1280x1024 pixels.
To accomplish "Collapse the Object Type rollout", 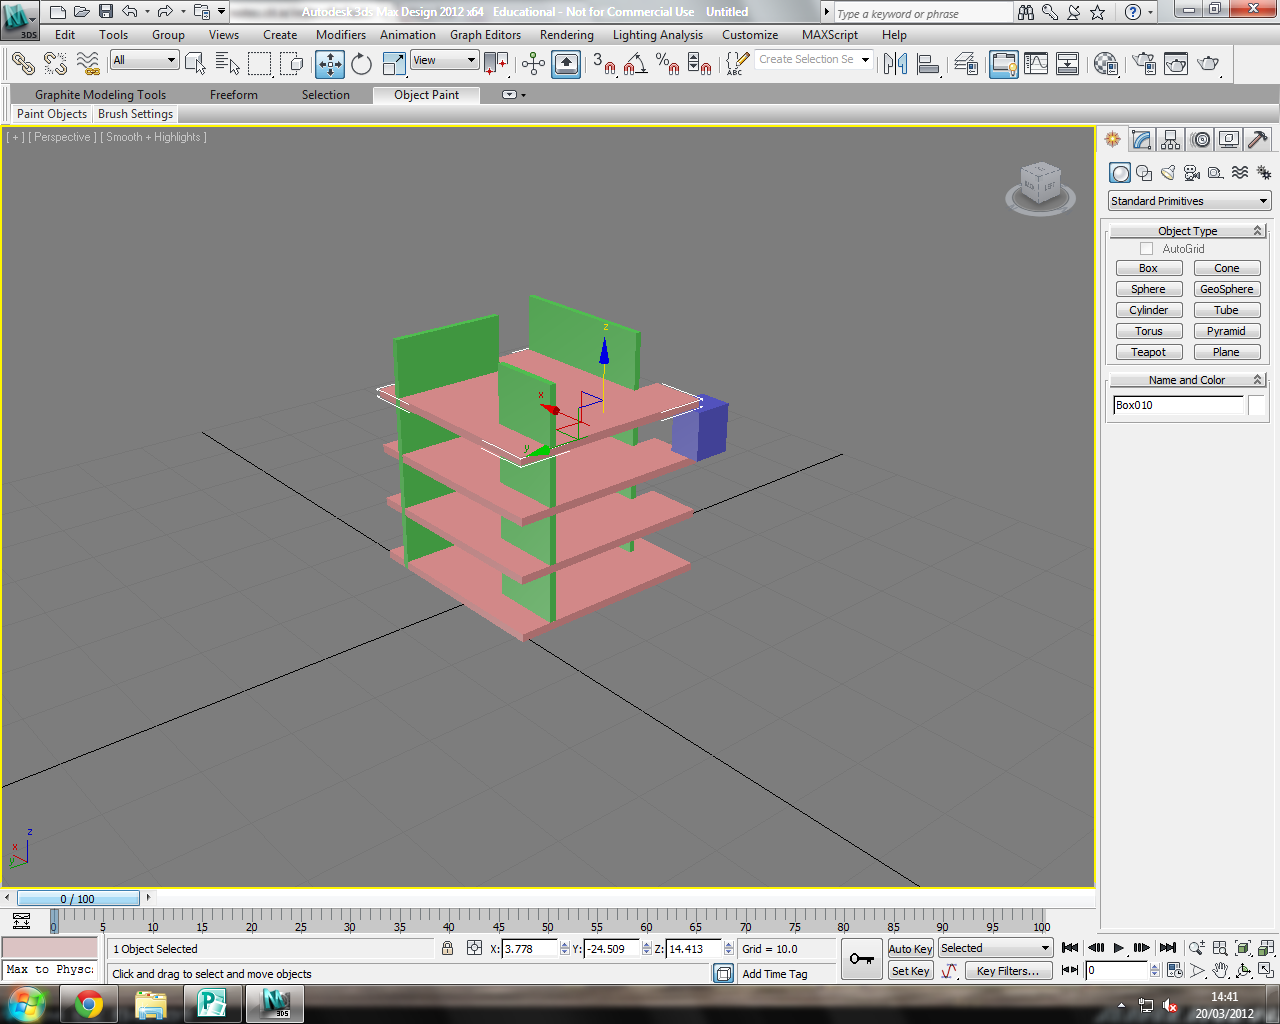I will click(x=1187, y=231).
